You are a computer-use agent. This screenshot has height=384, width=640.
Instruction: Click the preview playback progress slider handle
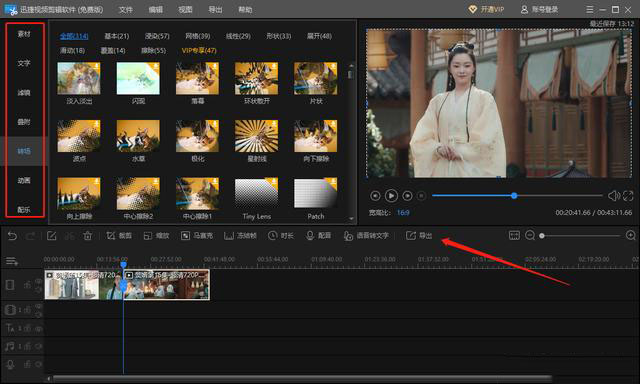[514, 196]
